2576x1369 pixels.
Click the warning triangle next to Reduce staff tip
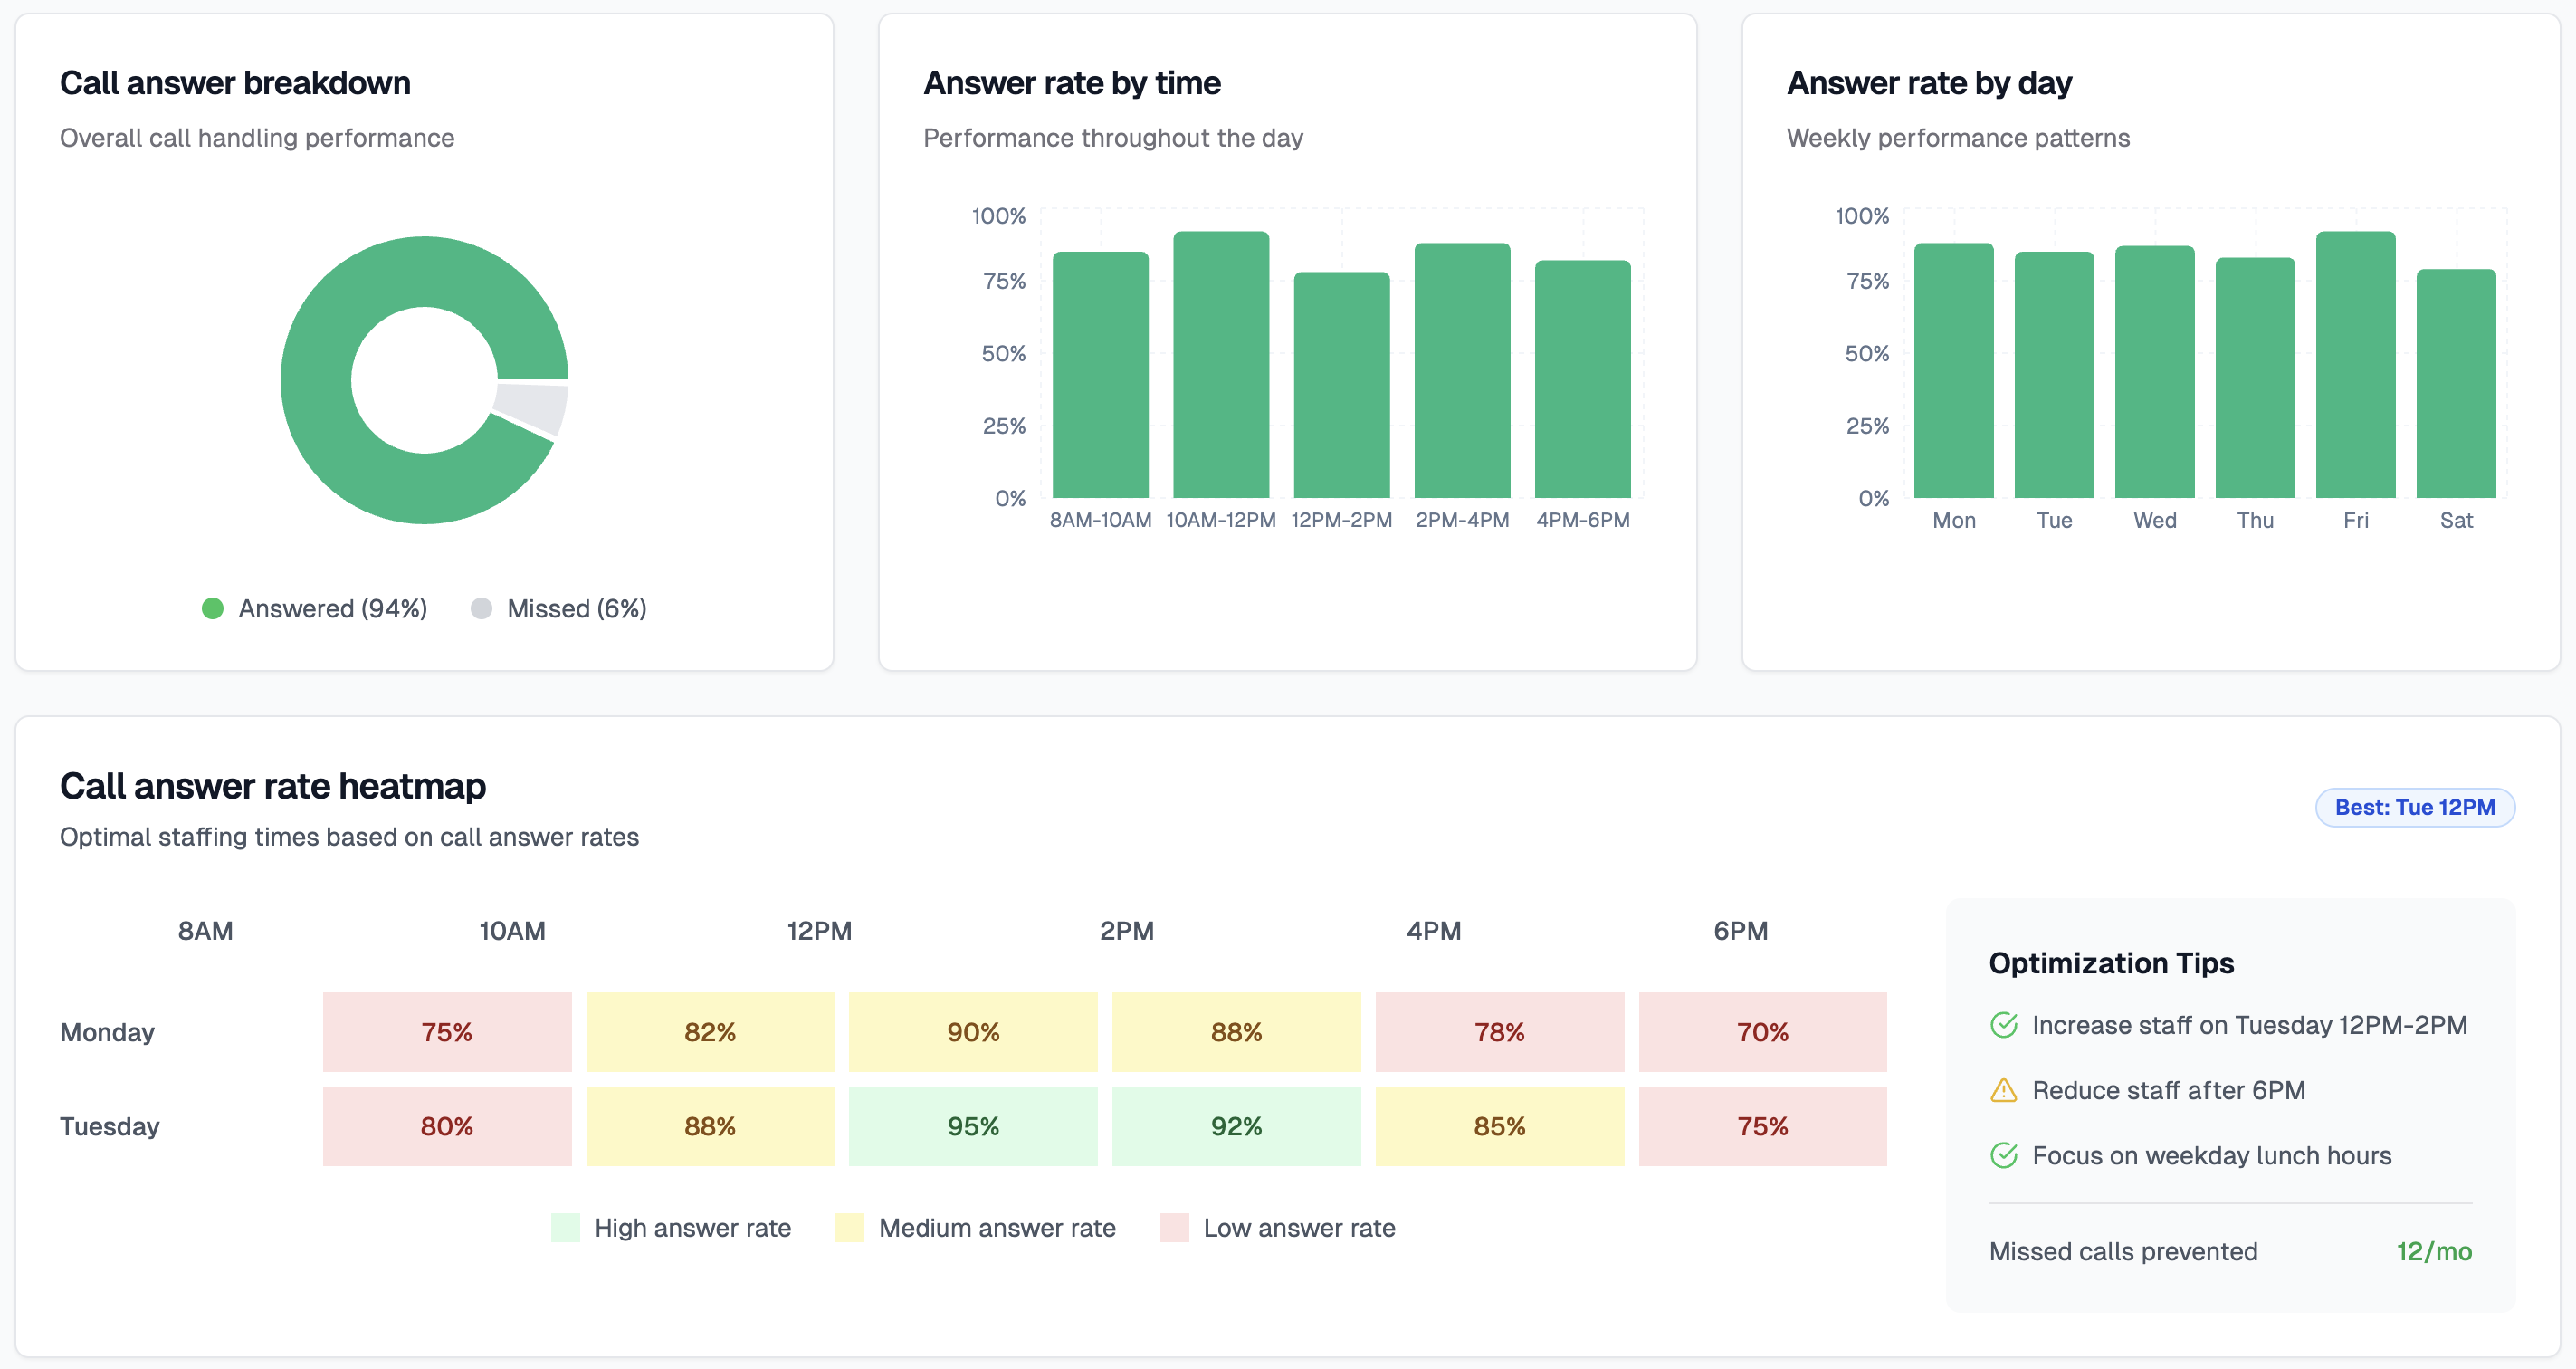coord(2003,1091)
